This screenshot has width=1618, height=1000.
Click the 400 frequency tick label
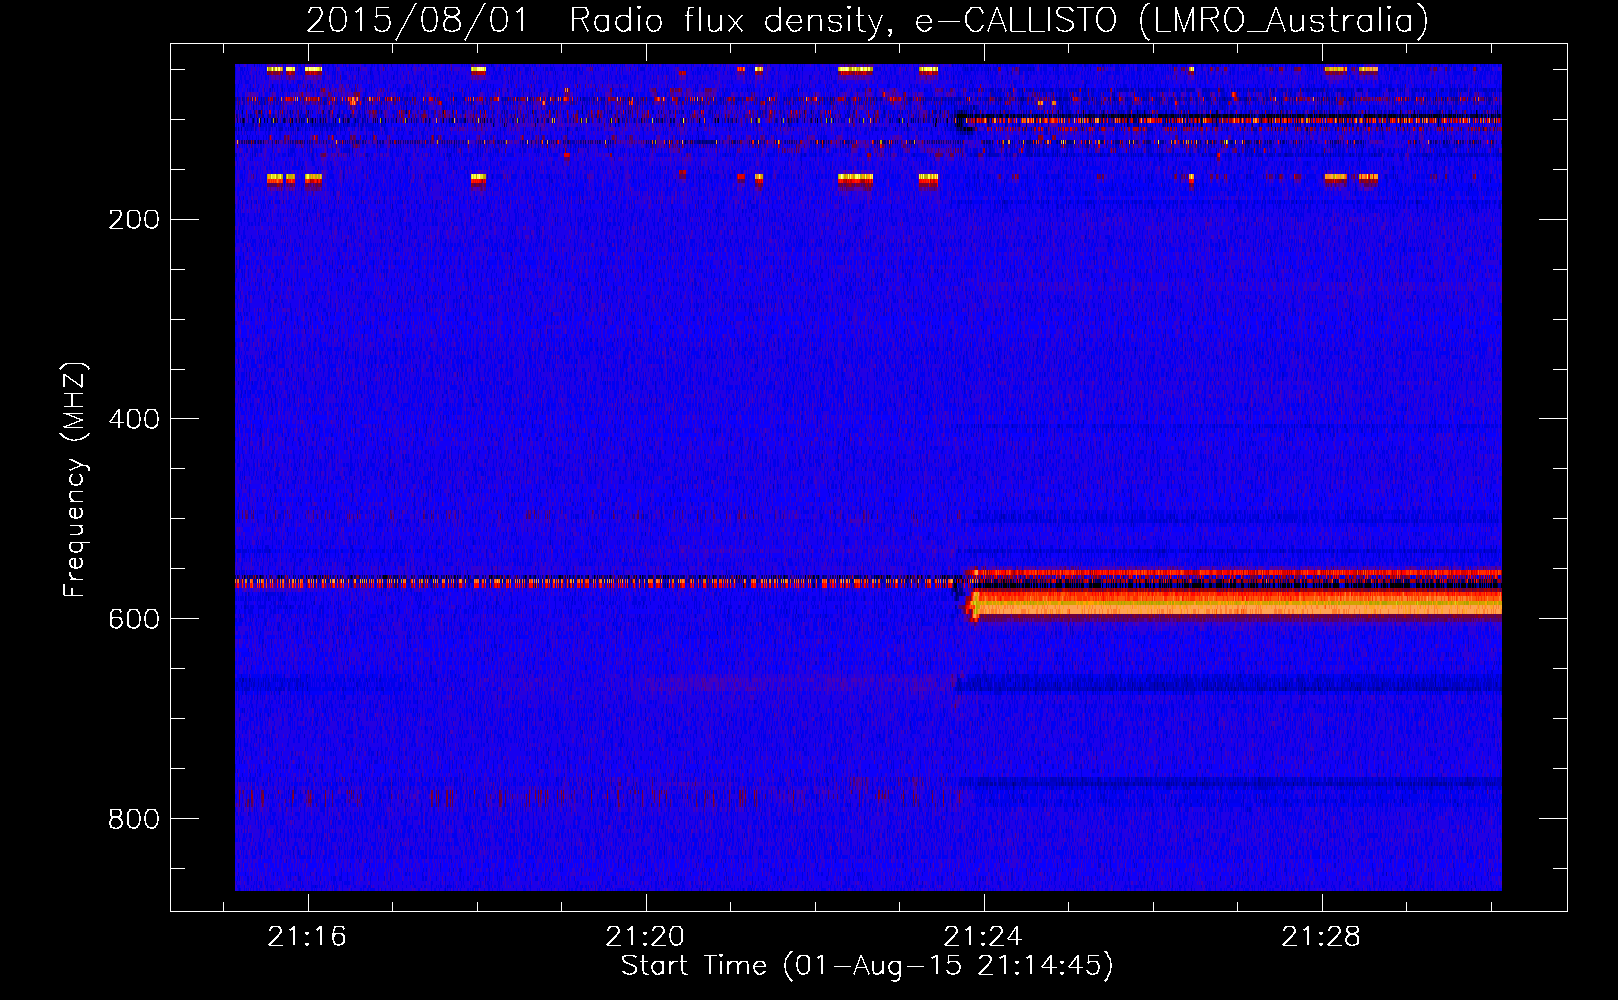pyautogui.click(x=134, y=419)
